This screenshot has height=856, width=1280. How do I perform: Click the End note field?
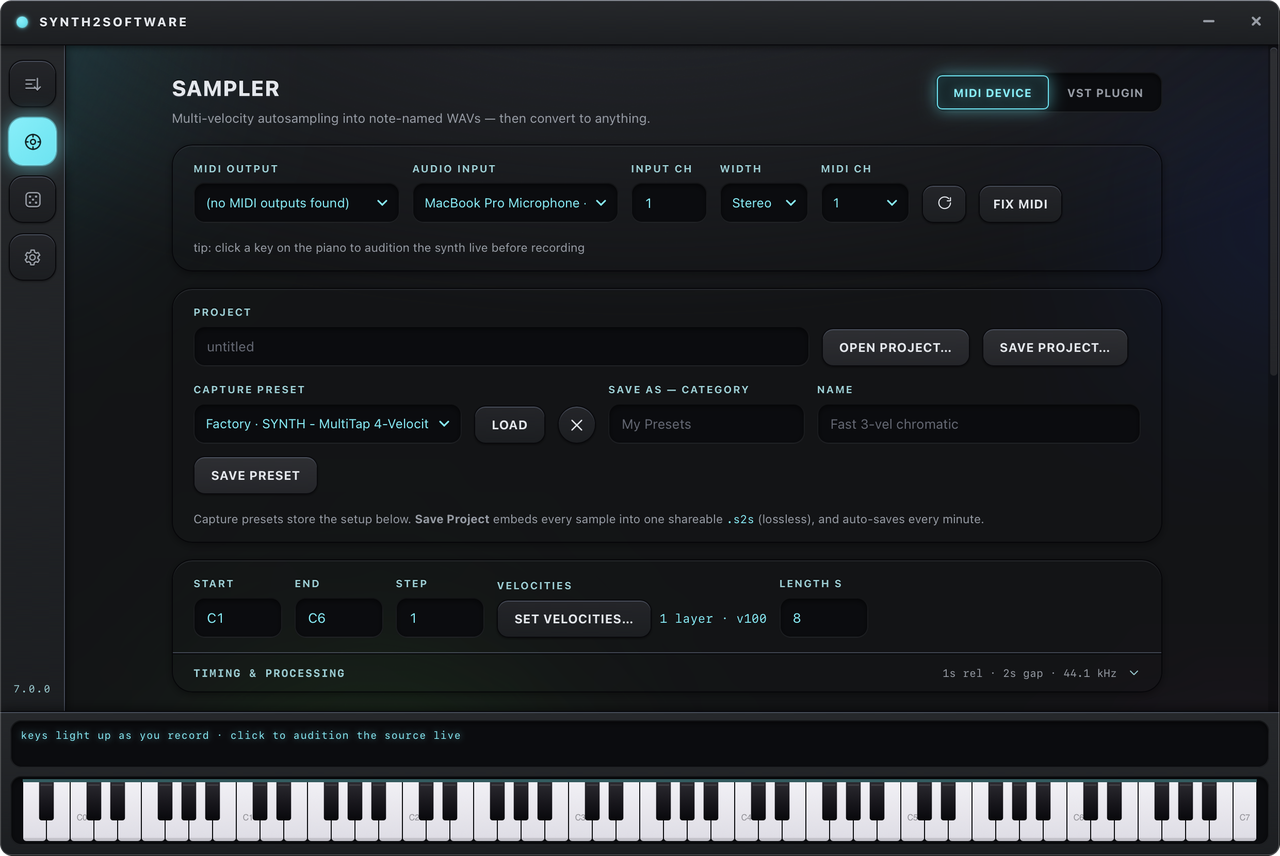[x=339, y=618]
